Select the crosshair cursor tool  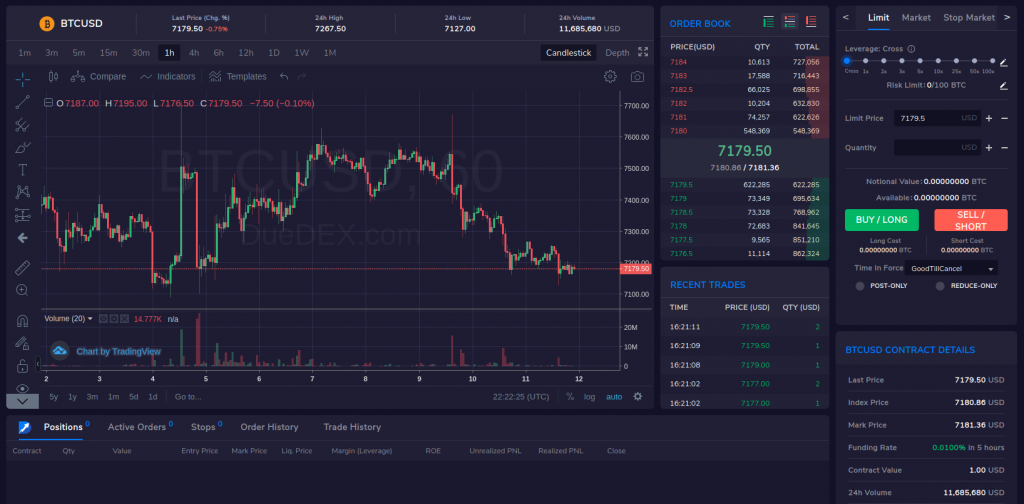point(22,80)
